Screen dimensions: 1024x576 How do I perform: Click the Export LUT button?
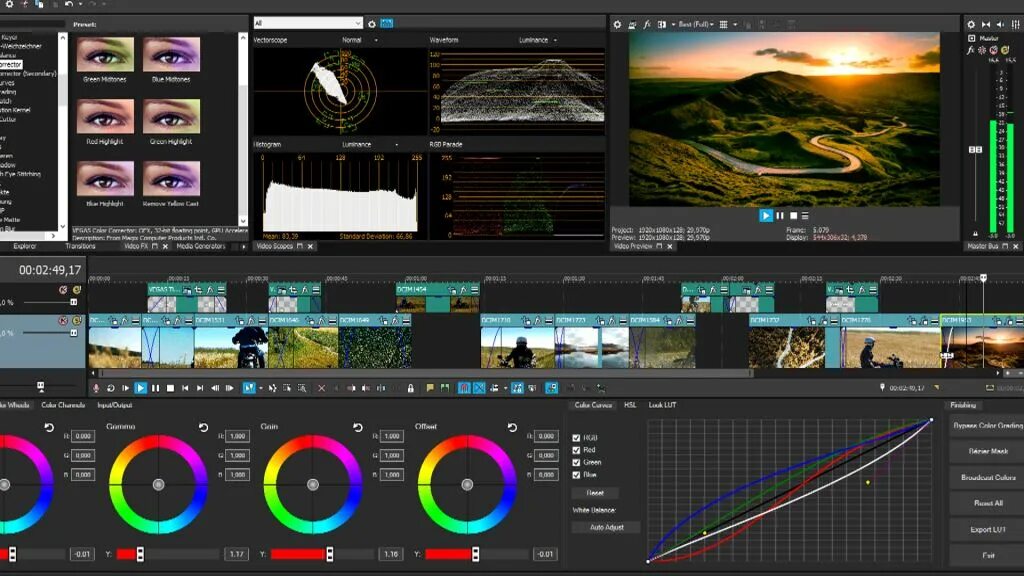click(987, 530)
